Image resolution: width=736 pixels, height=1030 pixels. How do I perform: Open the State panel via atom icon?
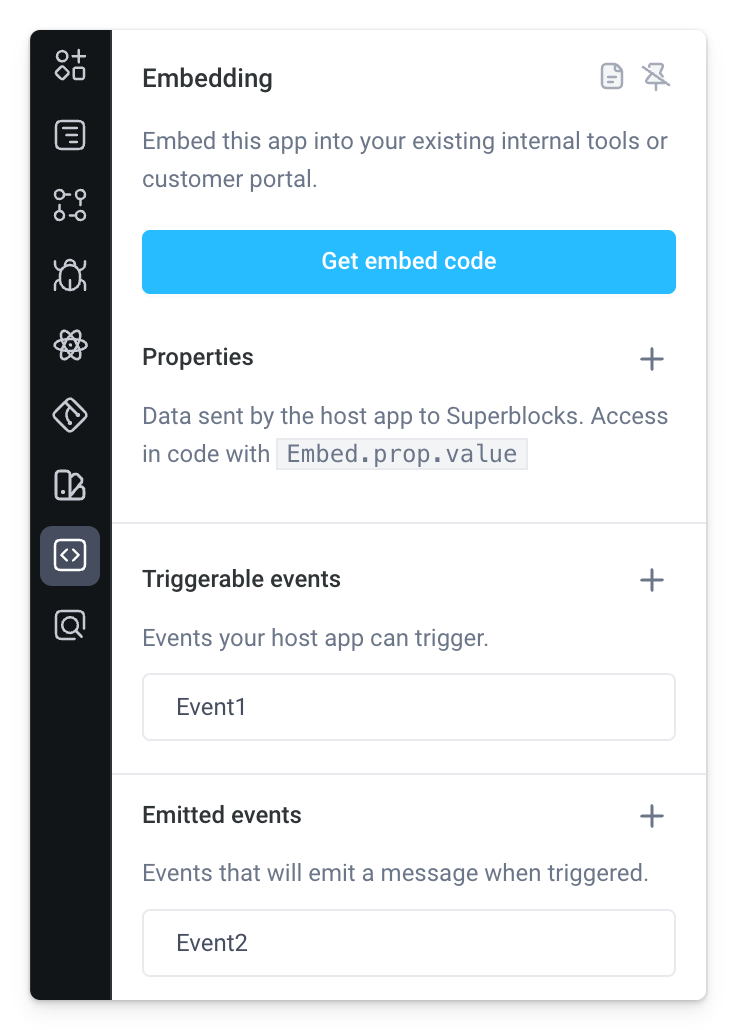[69, 345]
